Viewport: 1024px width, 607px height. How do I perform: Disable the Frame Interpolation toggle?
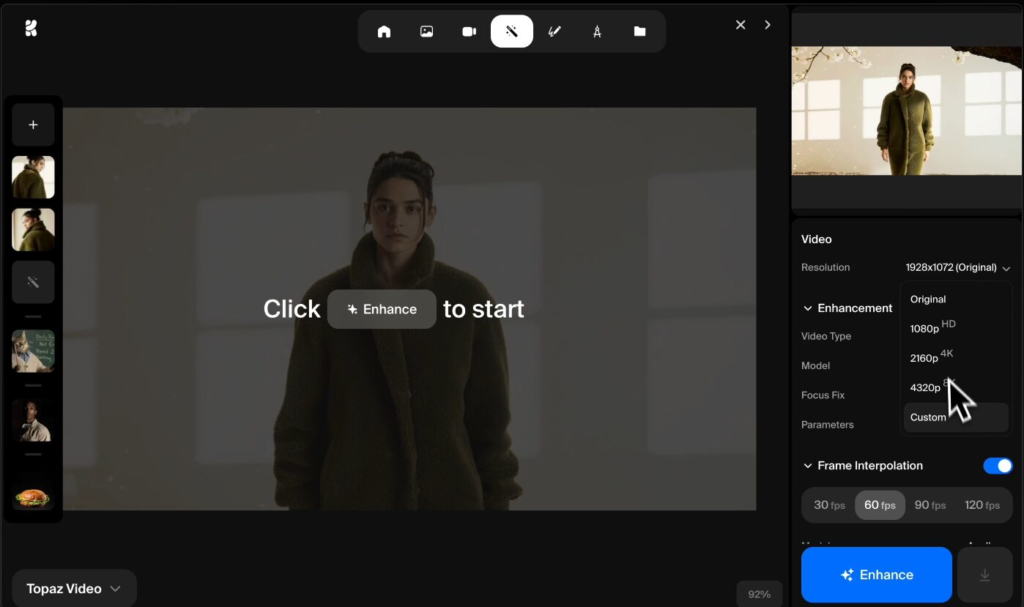pyautogui.click(x=998, y=465)
